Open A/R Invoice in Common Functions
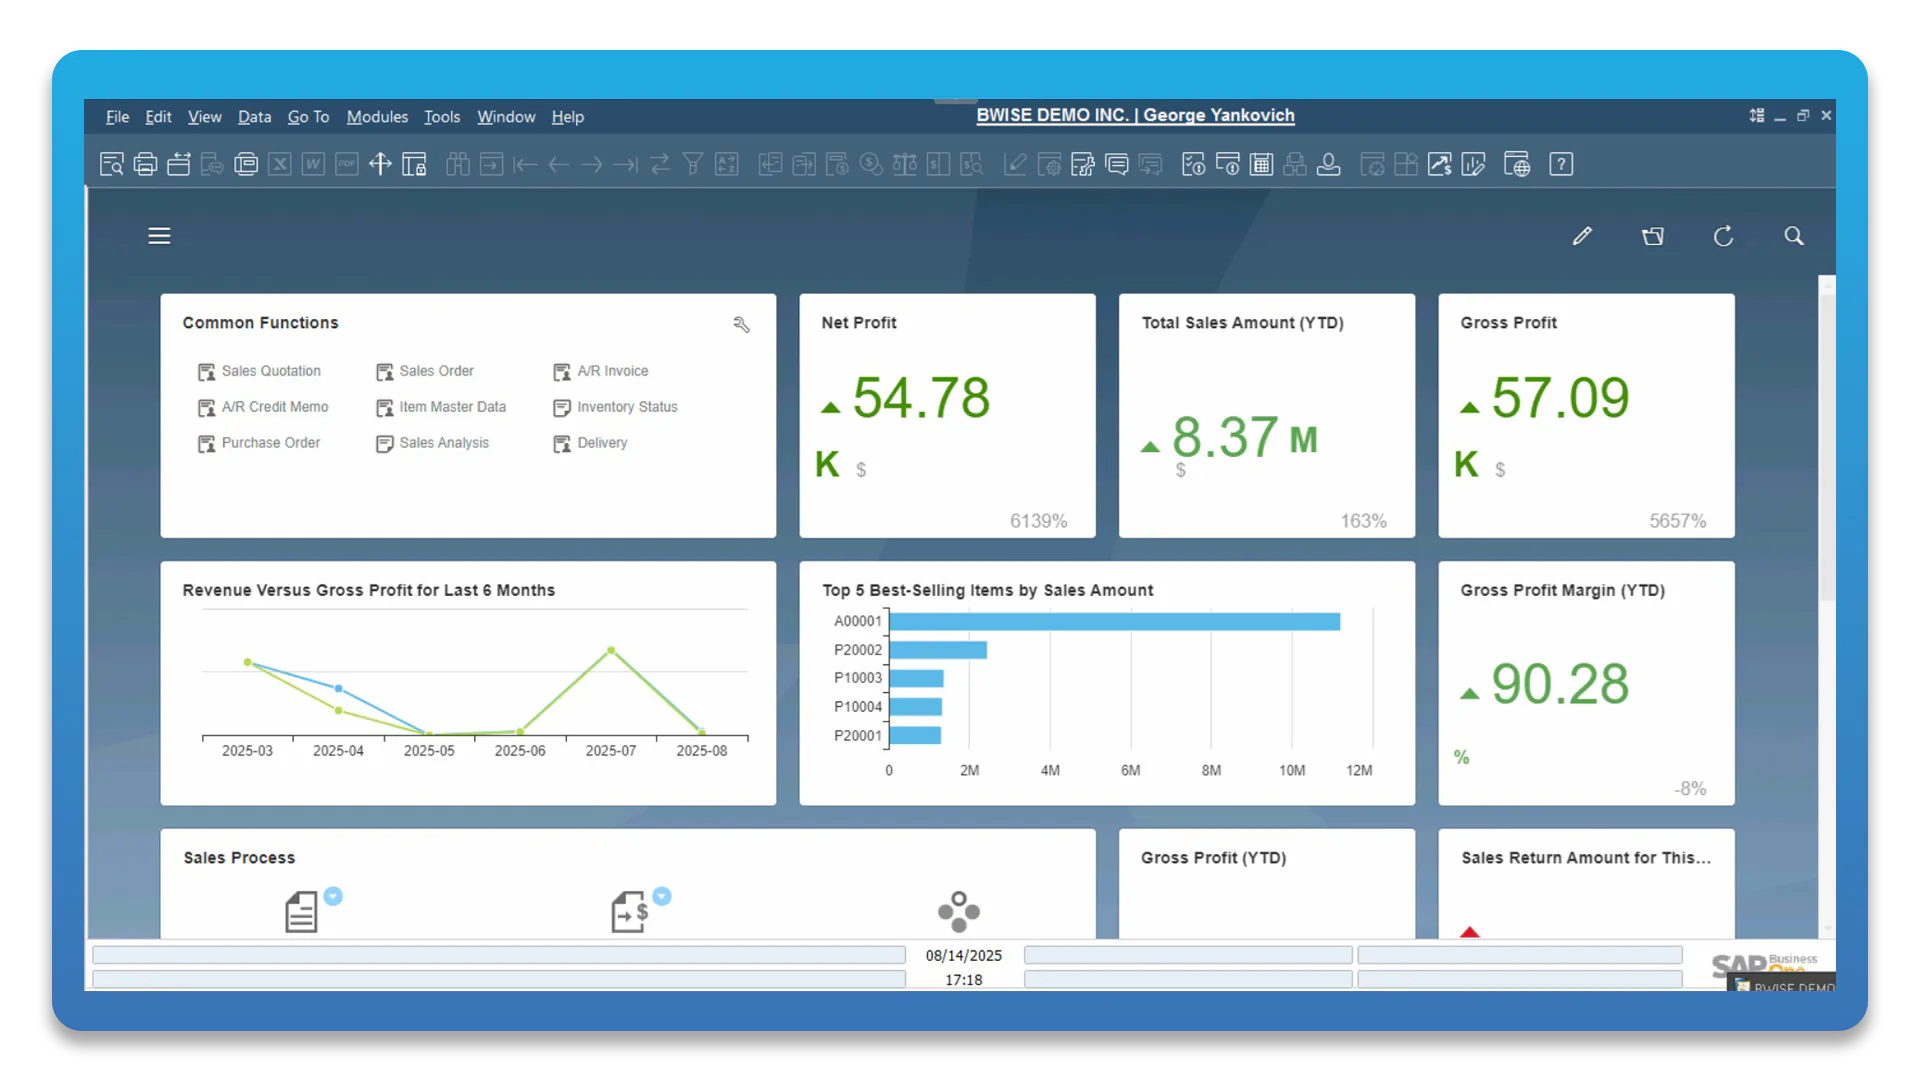The height and width of the screenshot is (1080, 1920). point(600,371)
